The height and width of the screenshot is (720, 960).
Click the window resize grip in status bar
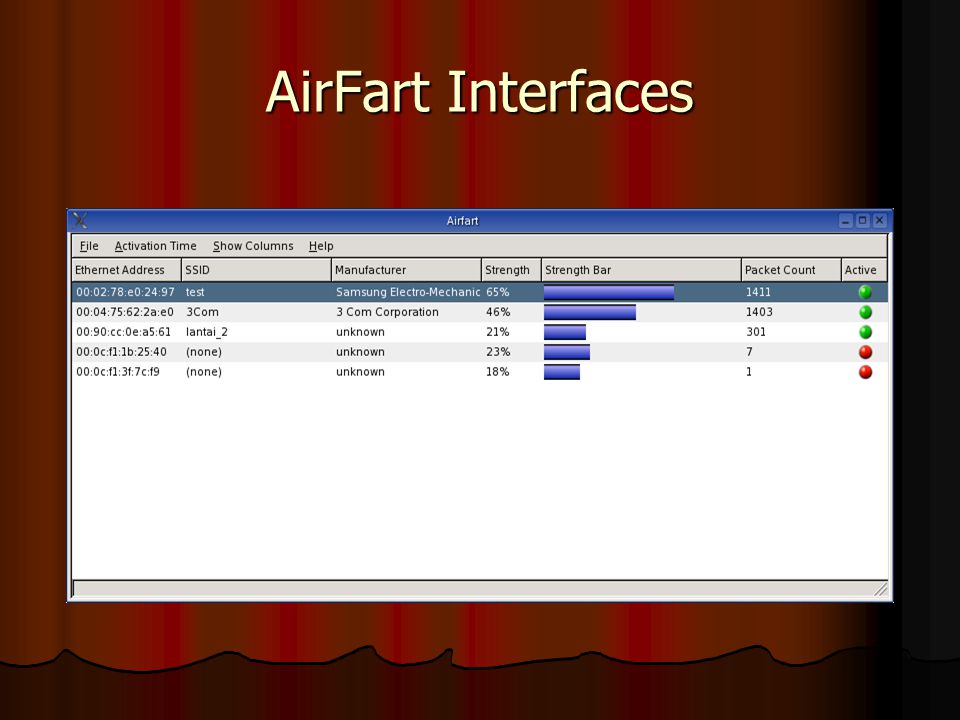tap(880, 589)
